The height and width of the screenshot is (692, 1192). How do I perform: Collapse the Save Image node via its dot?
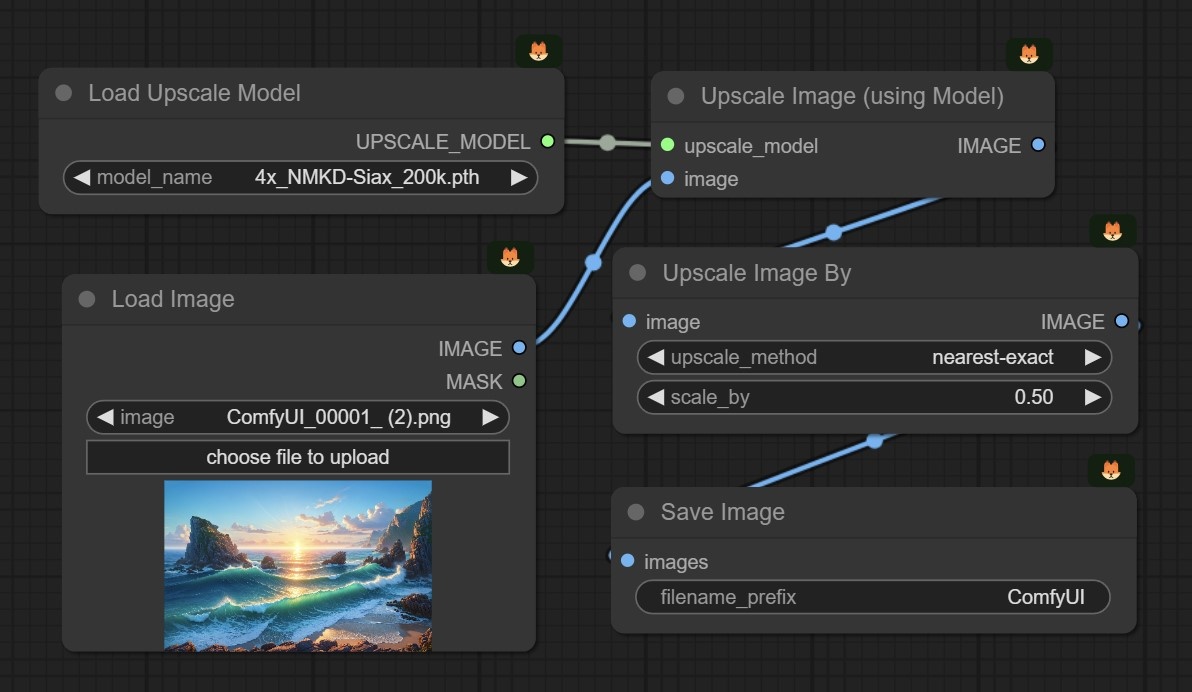coord(636,512)
